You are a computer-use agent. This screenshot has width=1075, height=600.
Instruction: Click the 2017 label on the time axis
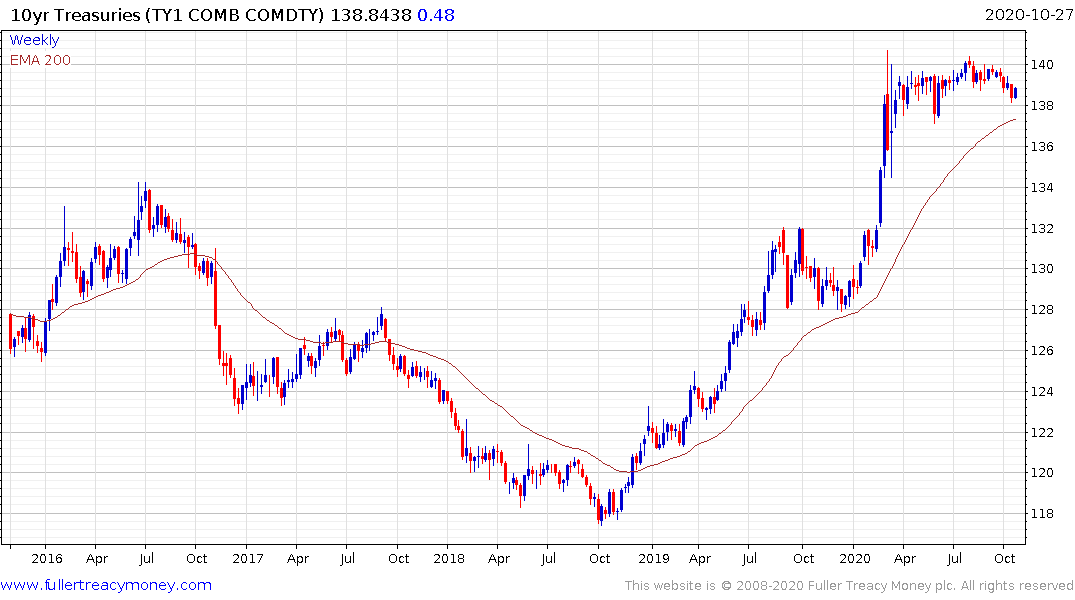coord(247,558)
